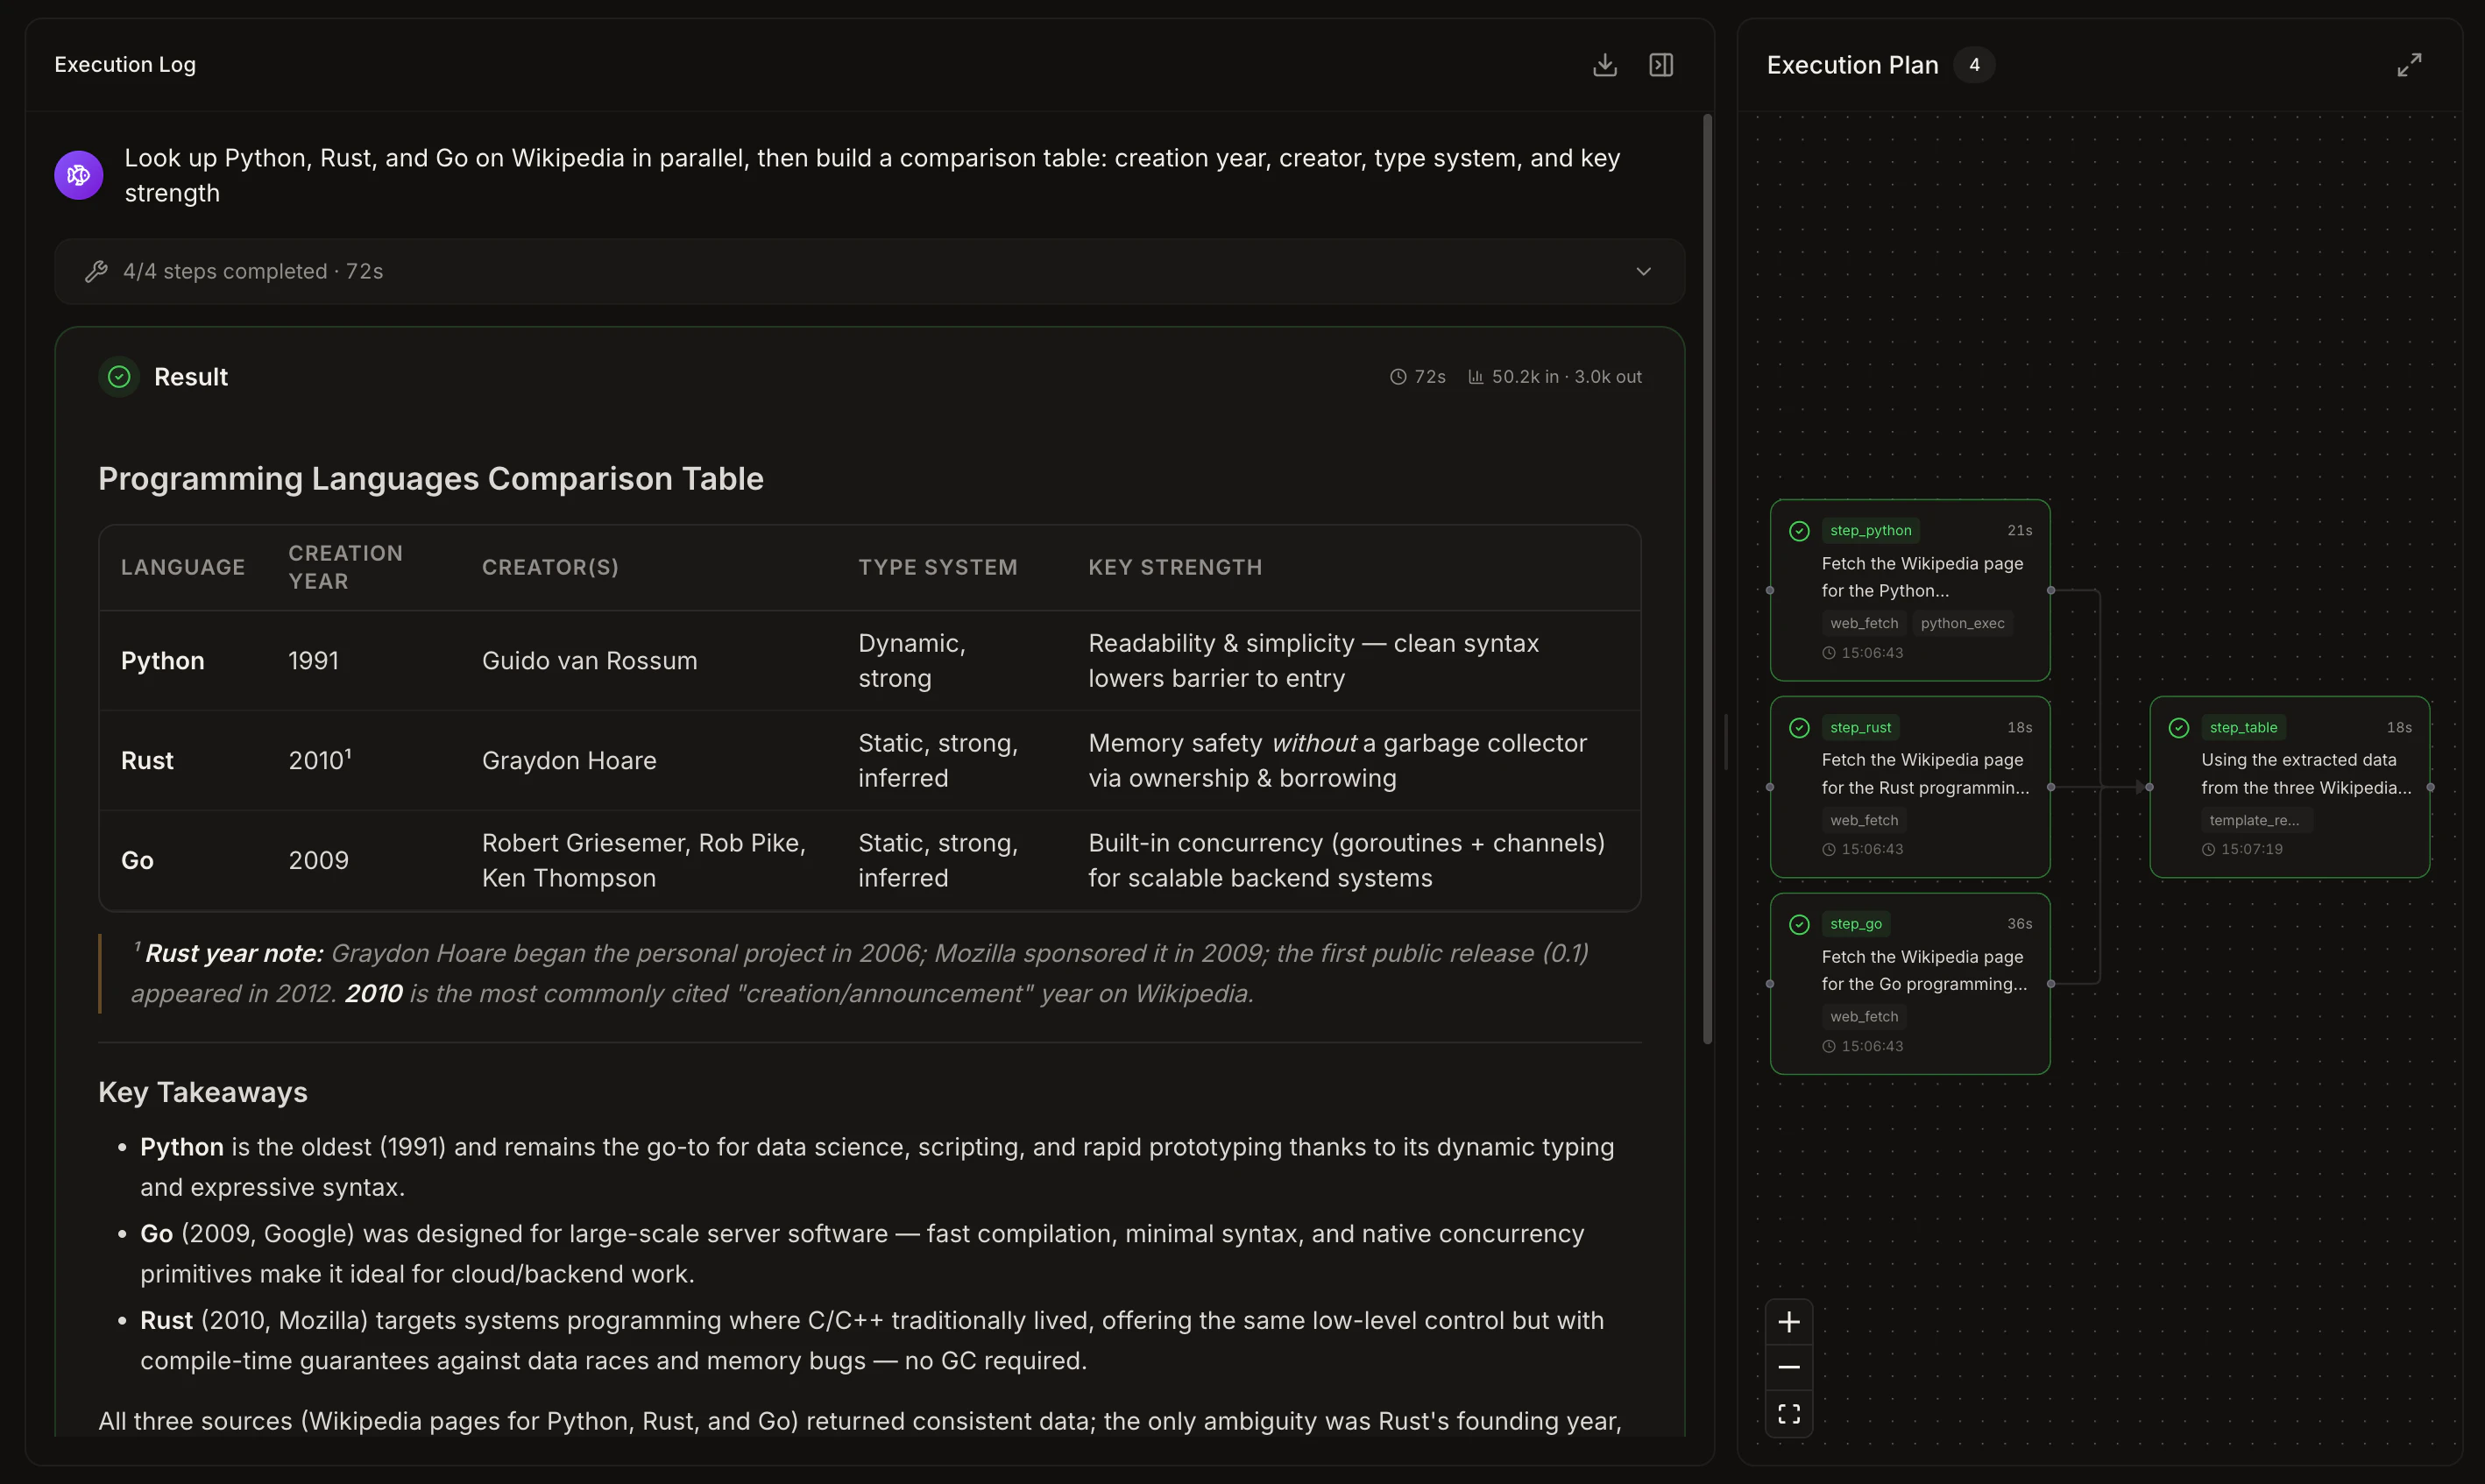This screenshot has width=2485, height=1484.
Task: Click the web_fetch tag on step_go
Action: click(1862, 1016)
